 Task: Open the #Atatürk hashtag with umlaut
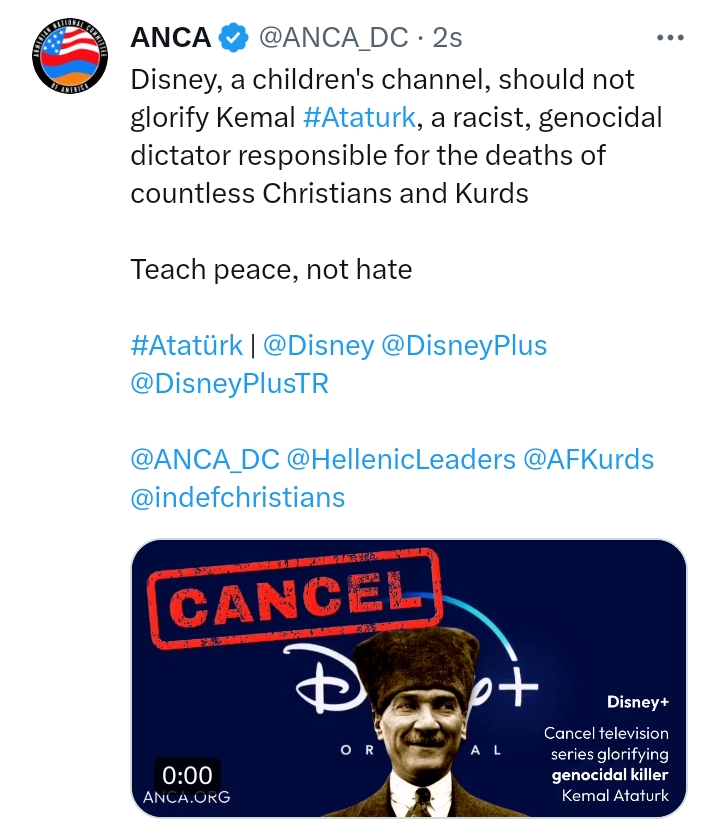click(x=186, y=345)
